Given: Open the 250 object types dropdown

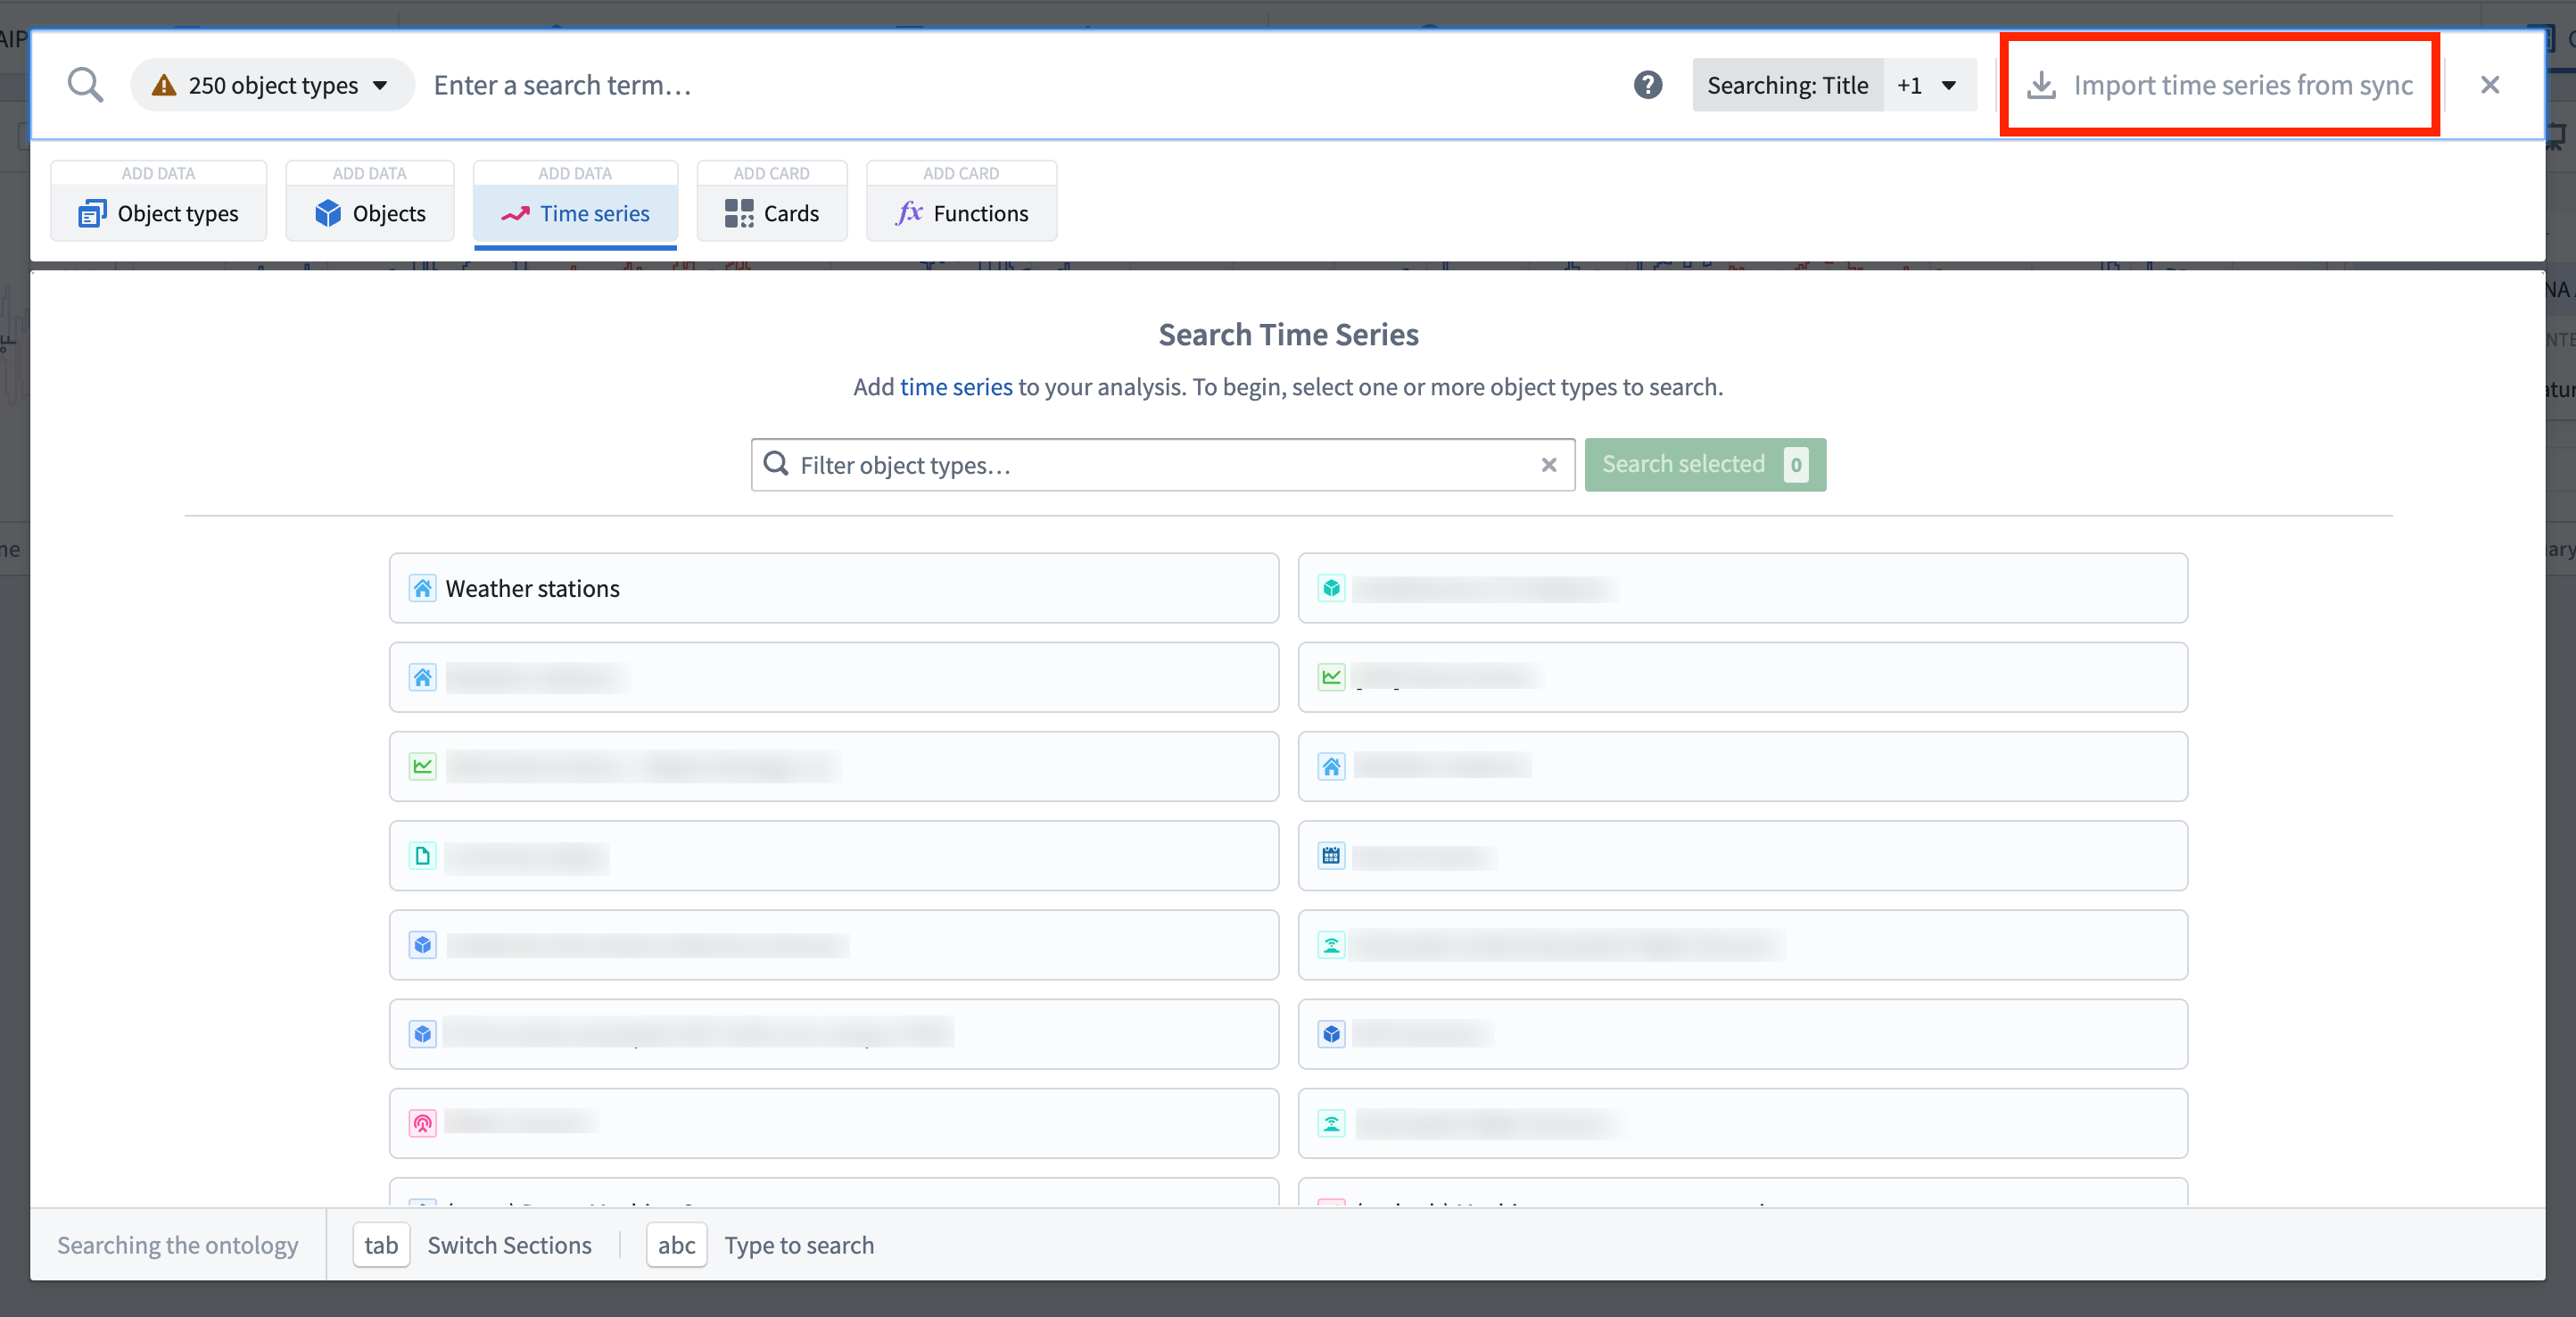Looking at the screenshot, I should coord(272,85).
